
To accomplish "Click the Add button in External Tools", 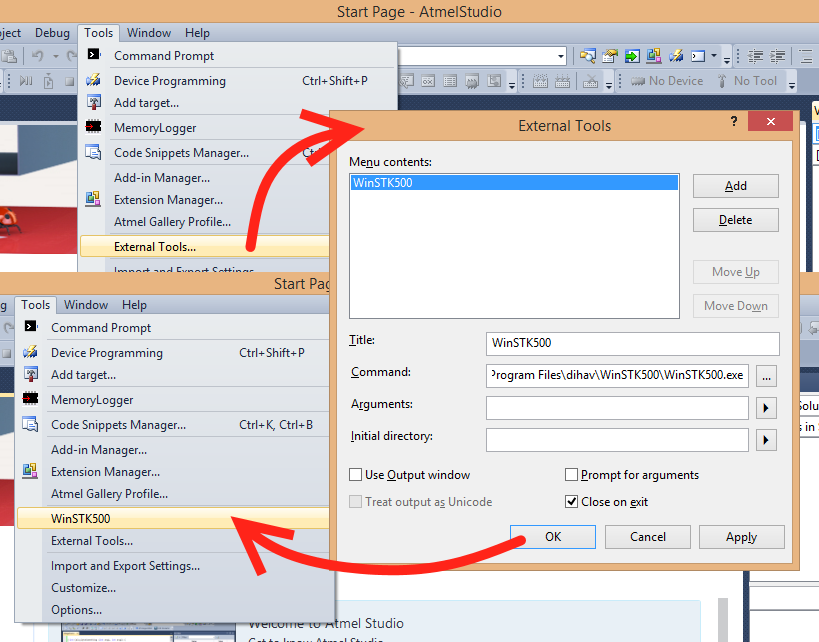I will [735, 186].
